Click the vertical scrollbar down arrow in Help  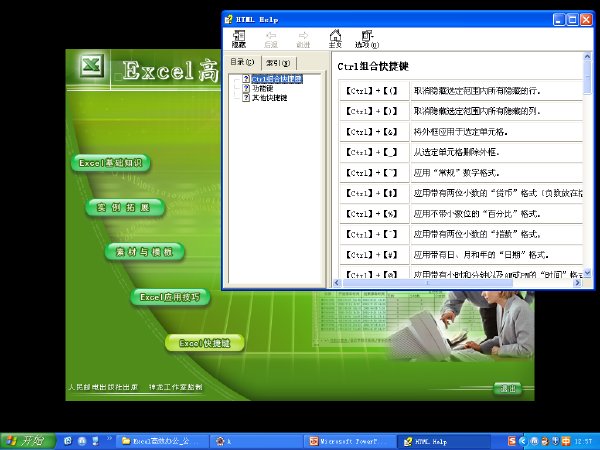[x=587, y=273]
